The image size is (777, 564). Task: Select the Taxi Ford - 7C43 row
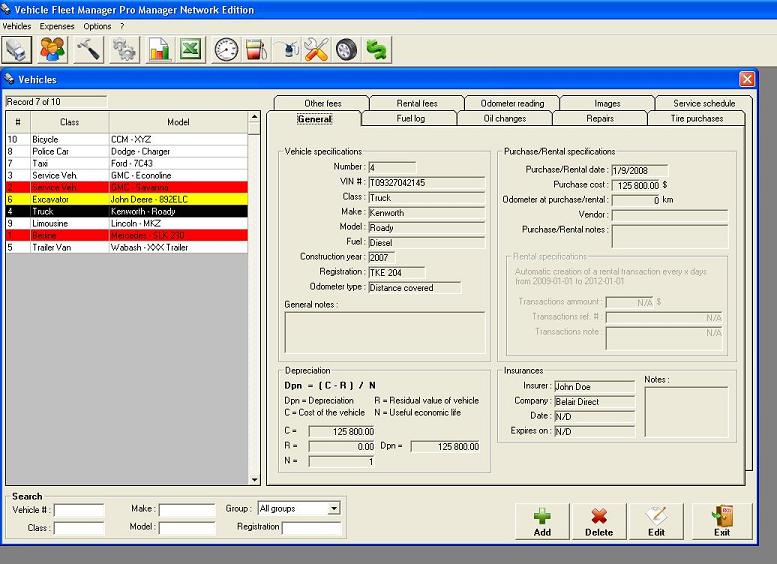127,163
